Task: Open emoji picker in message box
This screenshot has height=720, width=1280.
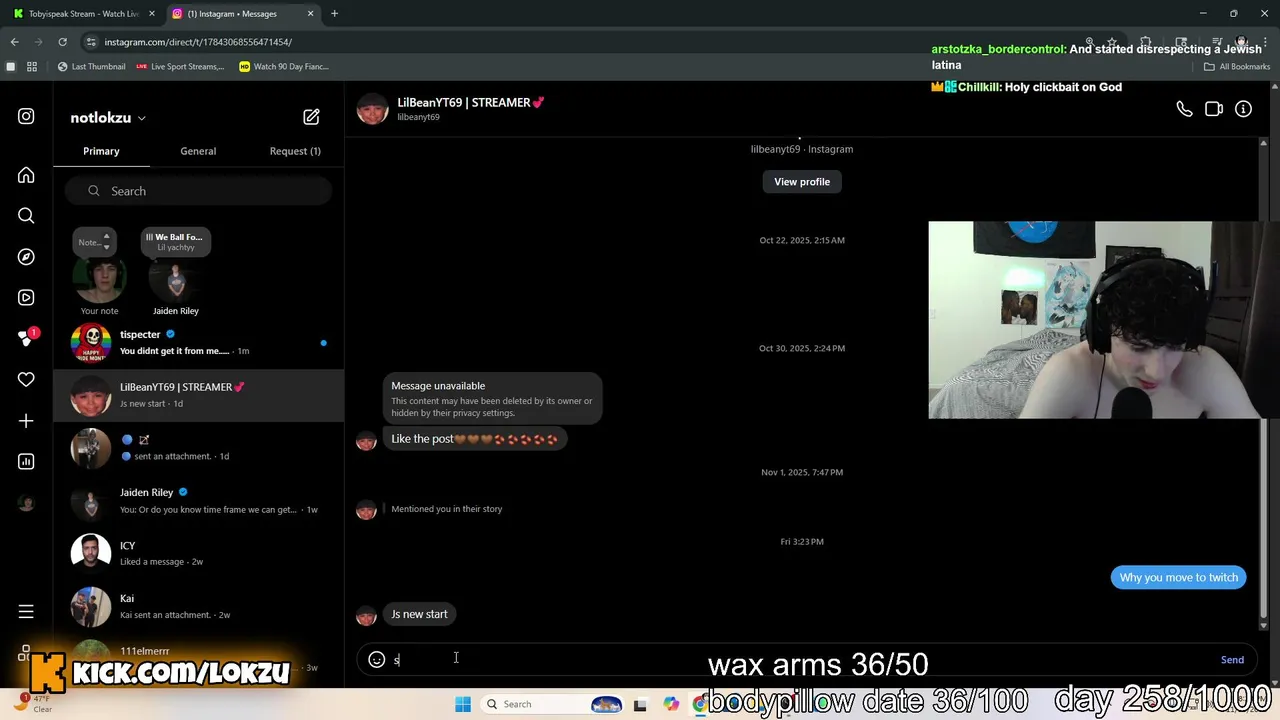Action: click(377, 659)
